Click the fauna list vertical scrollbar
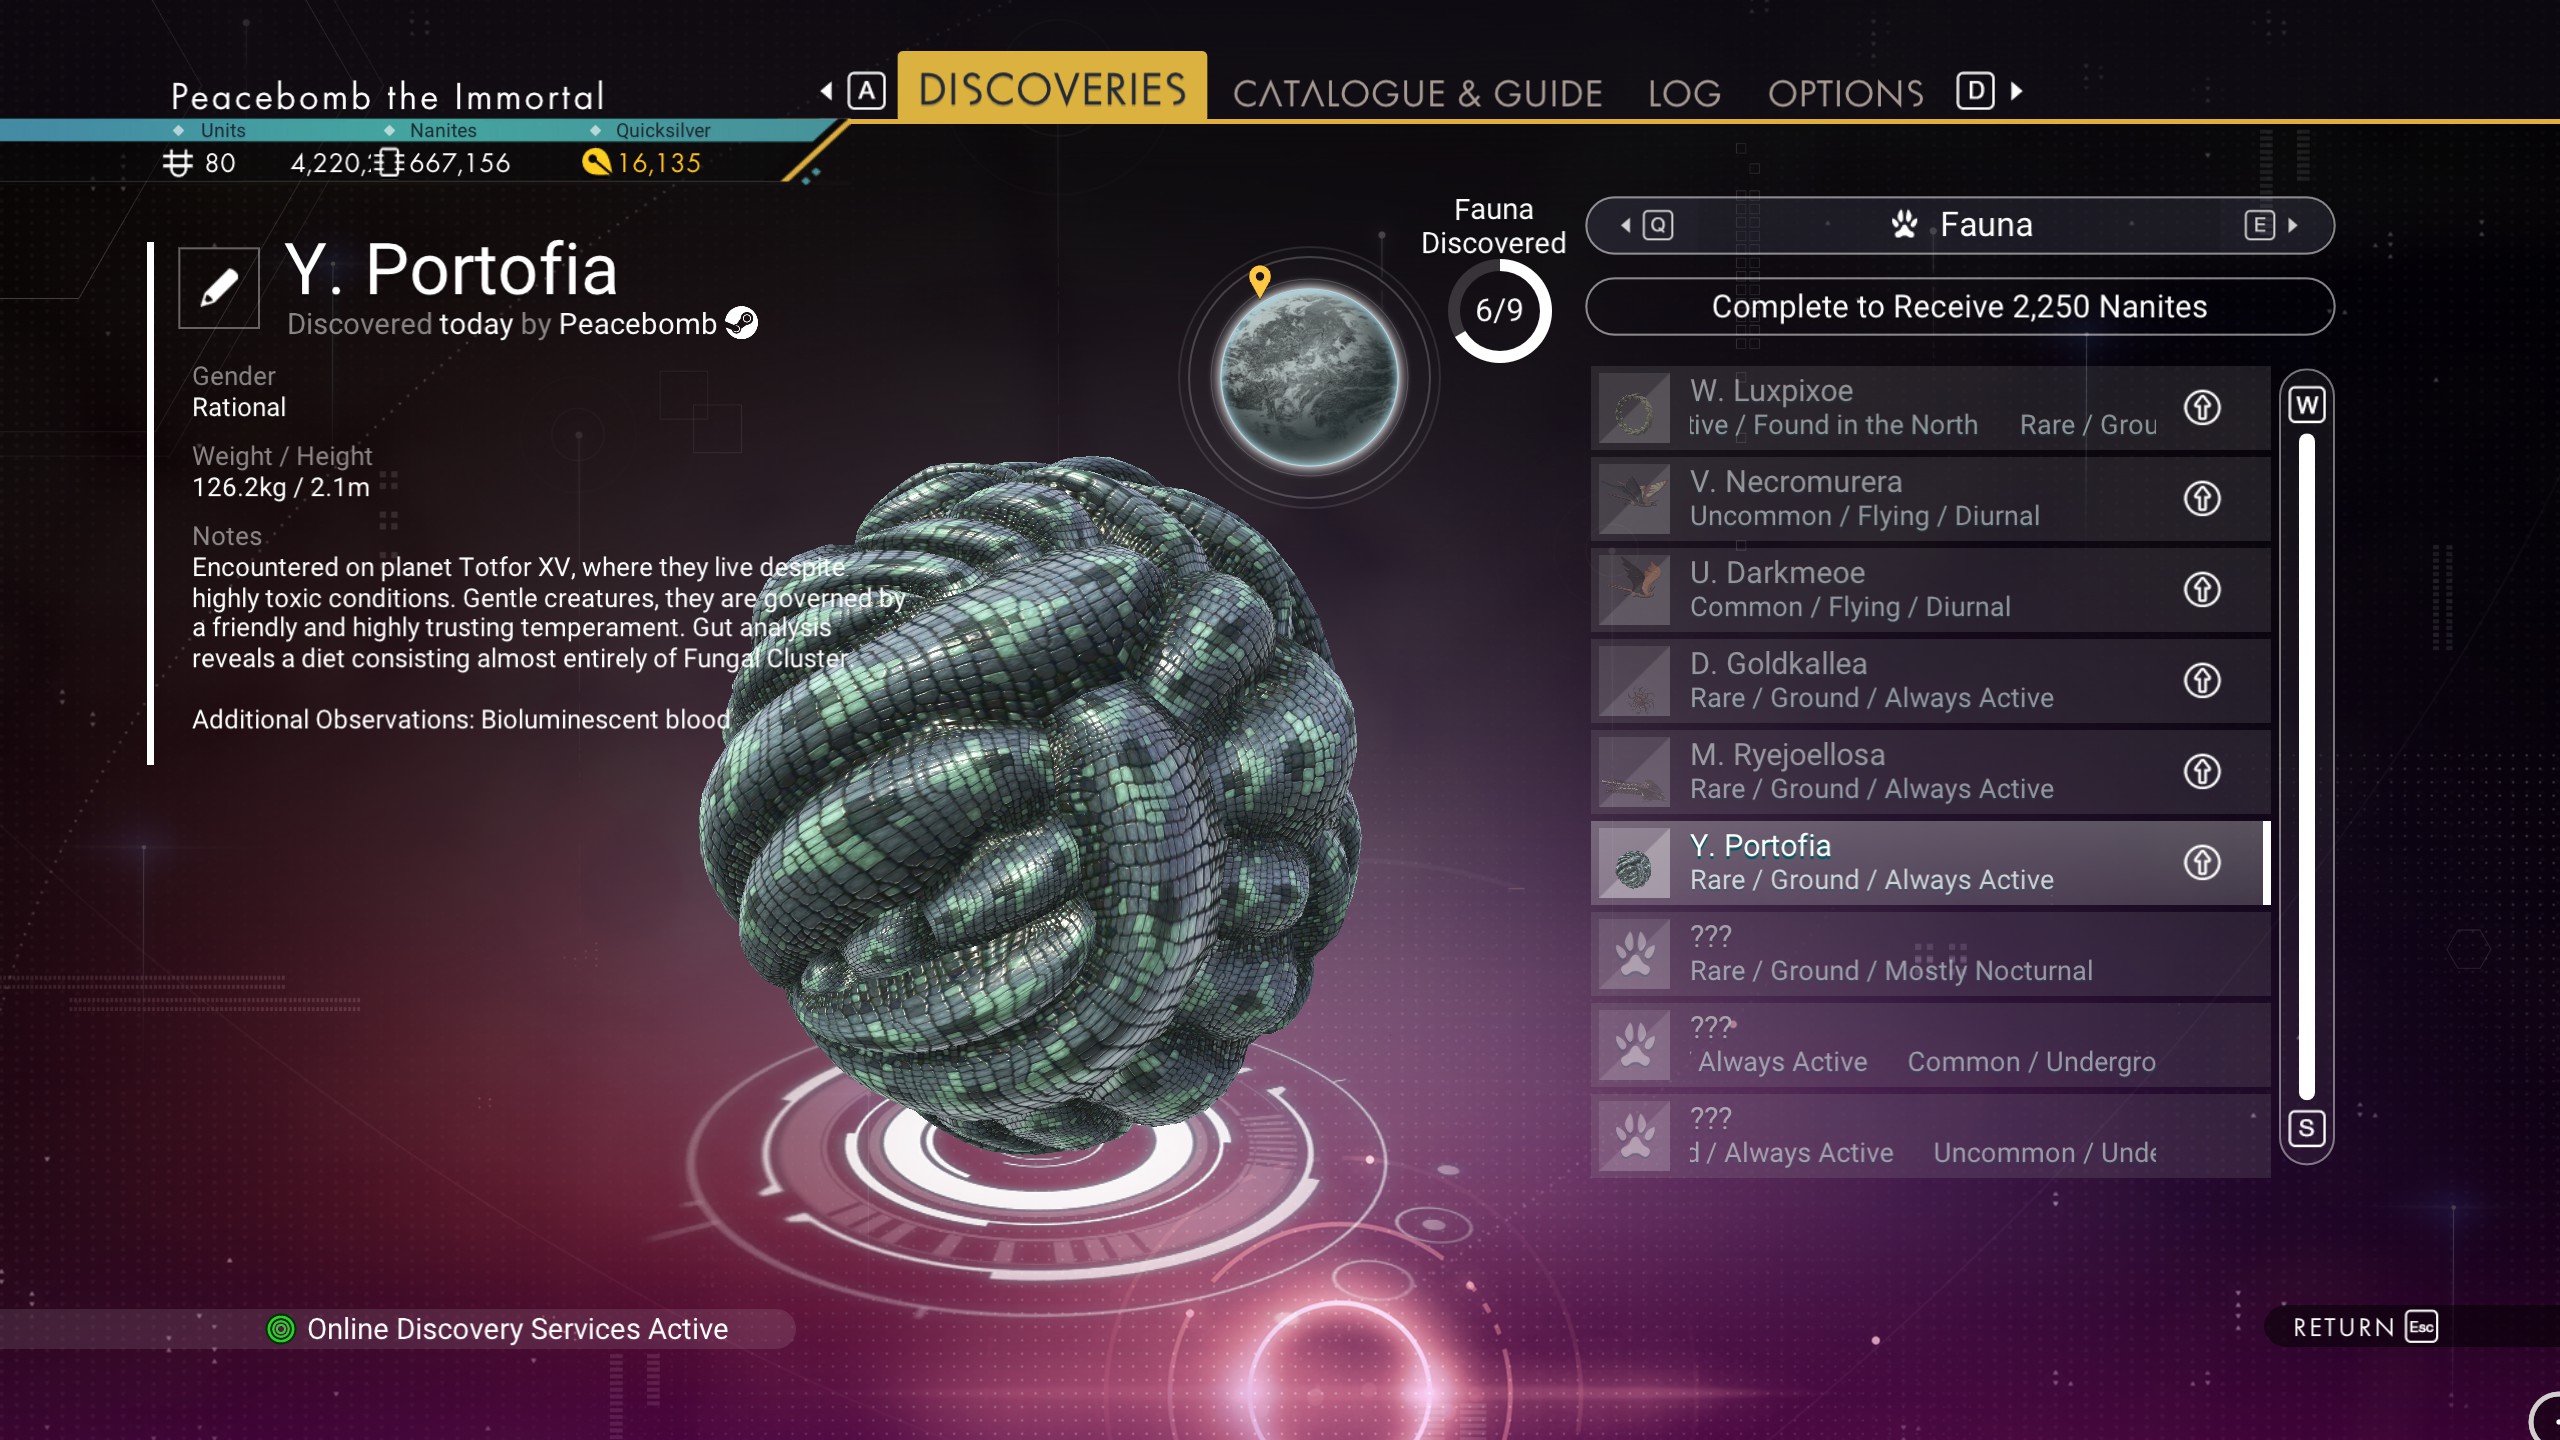 pyautogui.click(x=2307, y=766)
